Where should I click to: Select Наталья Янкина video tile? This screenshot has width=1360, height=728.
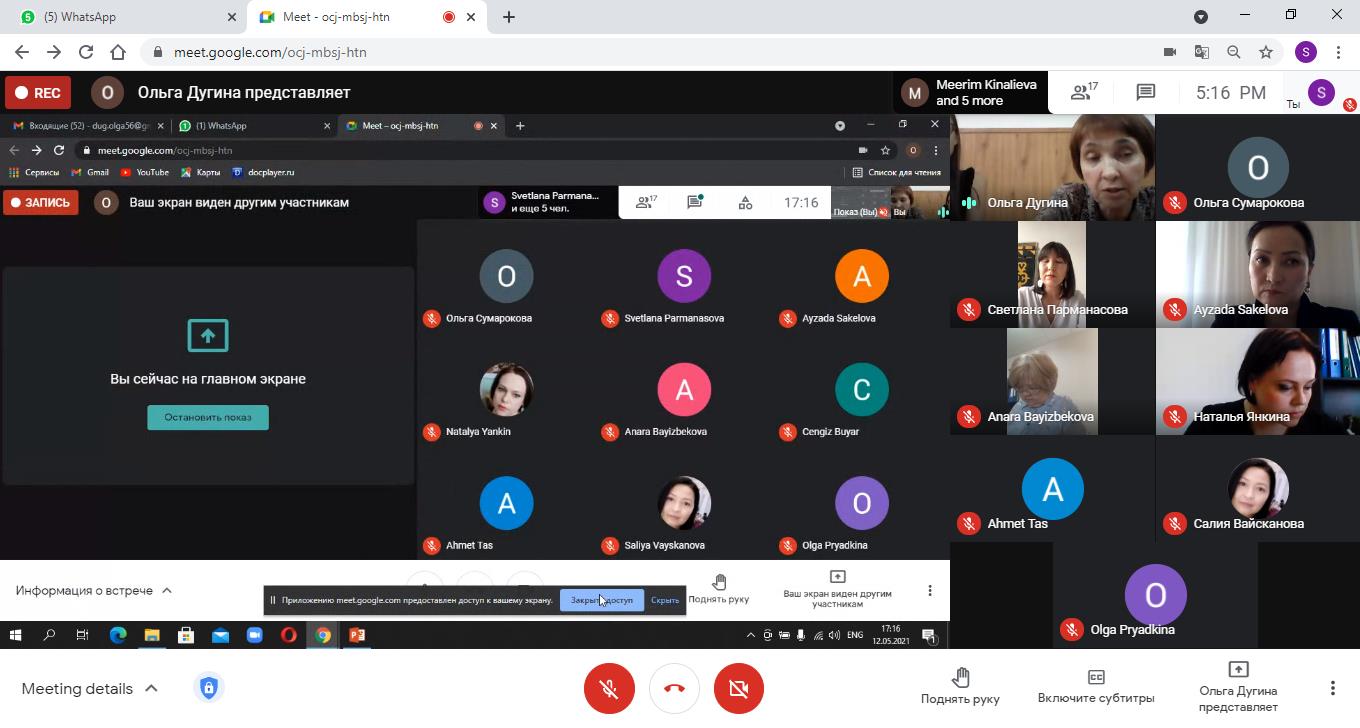point(1258,381)
